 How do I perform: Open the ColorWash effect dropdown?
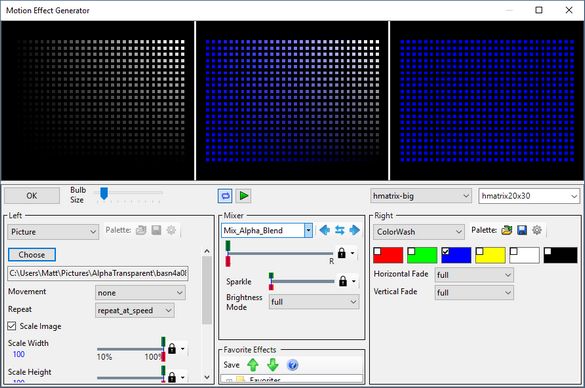[419, 232]
